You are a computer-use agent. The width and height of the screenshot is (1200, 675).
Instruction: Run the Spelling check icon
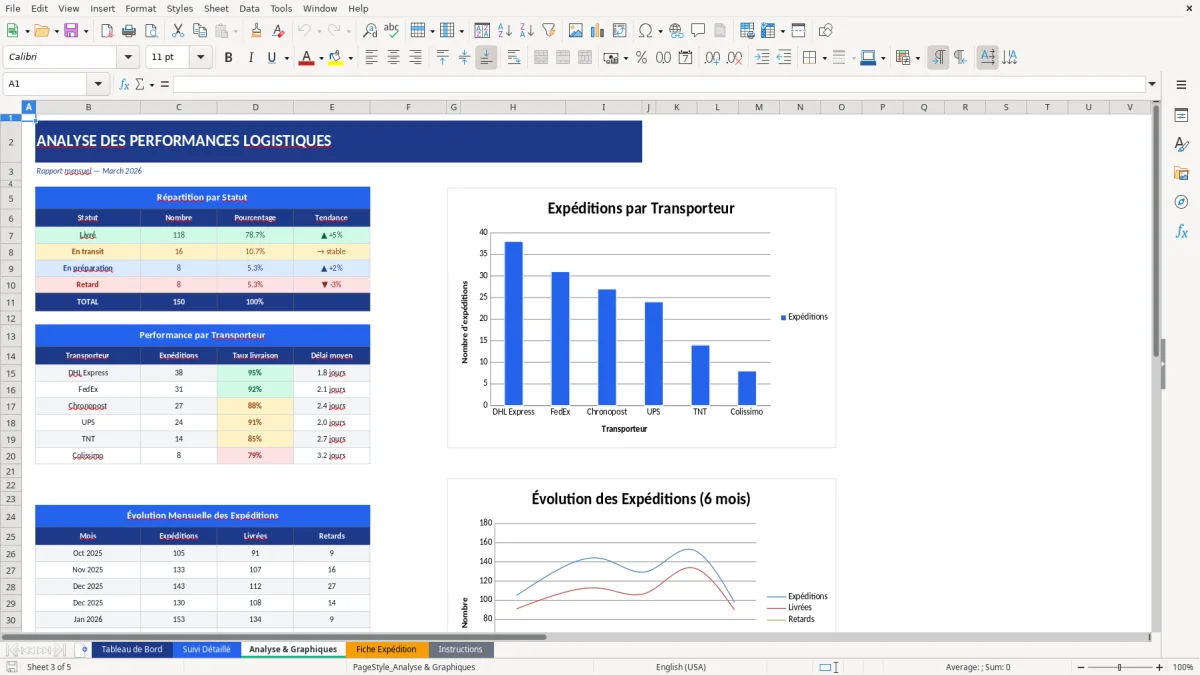[x=391, y=31]
